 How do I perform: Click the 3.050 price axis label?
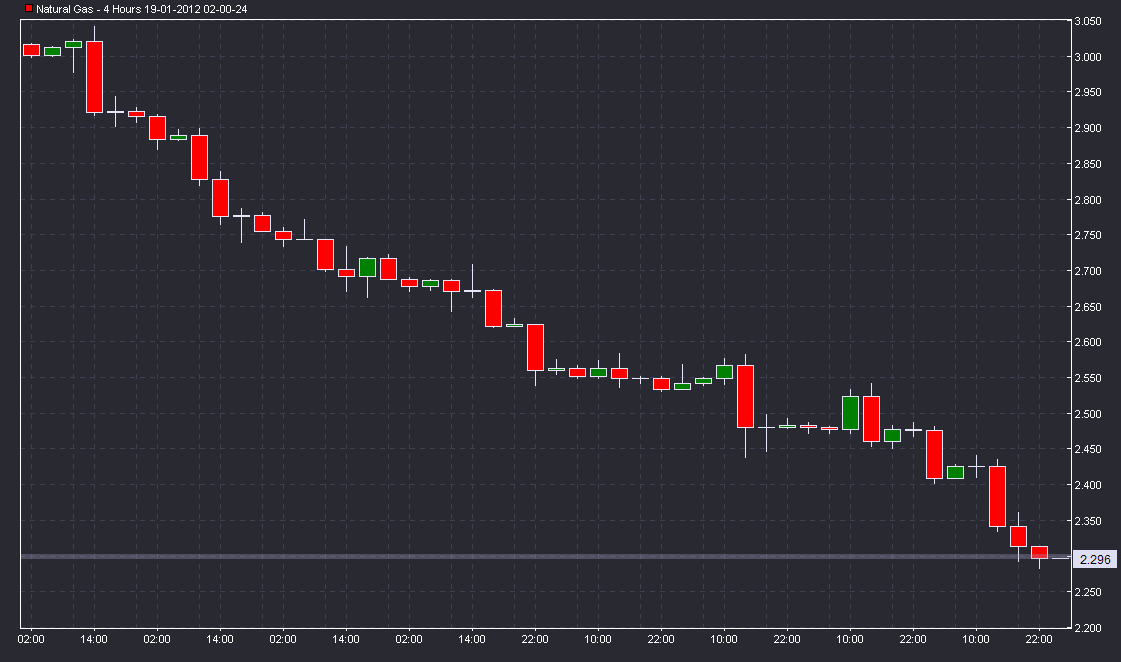pyautogui.click(x=1088, y=21)
